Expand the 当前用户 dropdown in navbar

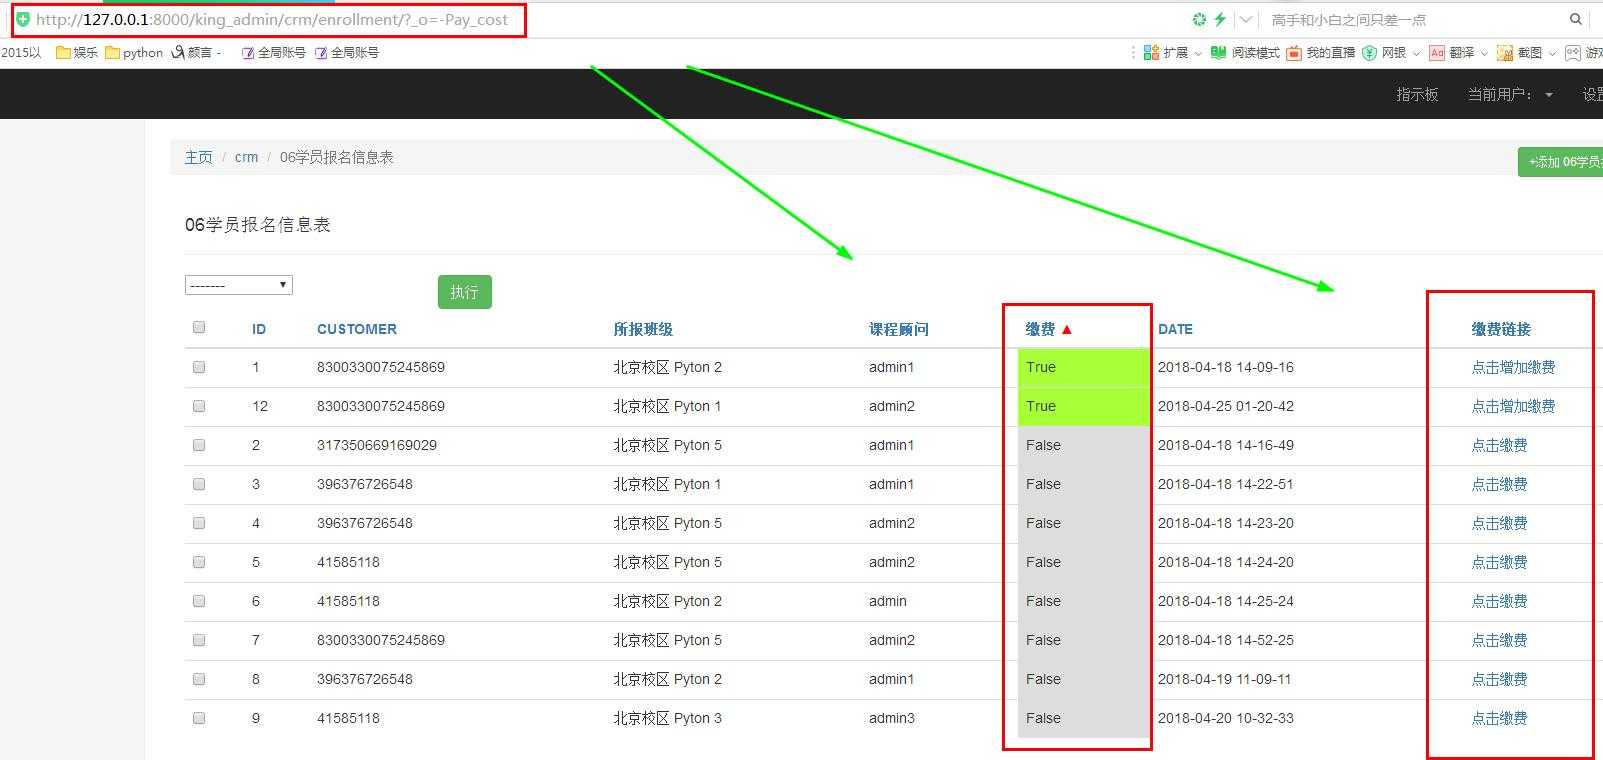point(1510,94)
